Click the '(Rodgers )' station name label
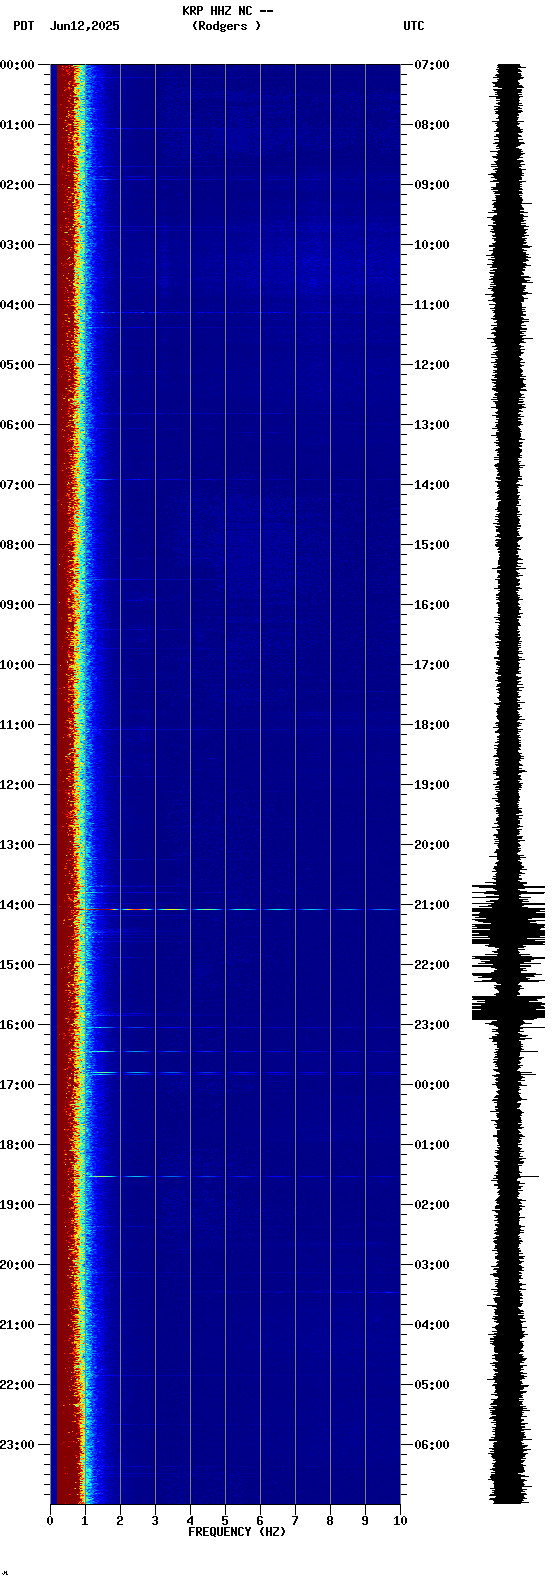The image size is (552, 1584). pos(227,26)
